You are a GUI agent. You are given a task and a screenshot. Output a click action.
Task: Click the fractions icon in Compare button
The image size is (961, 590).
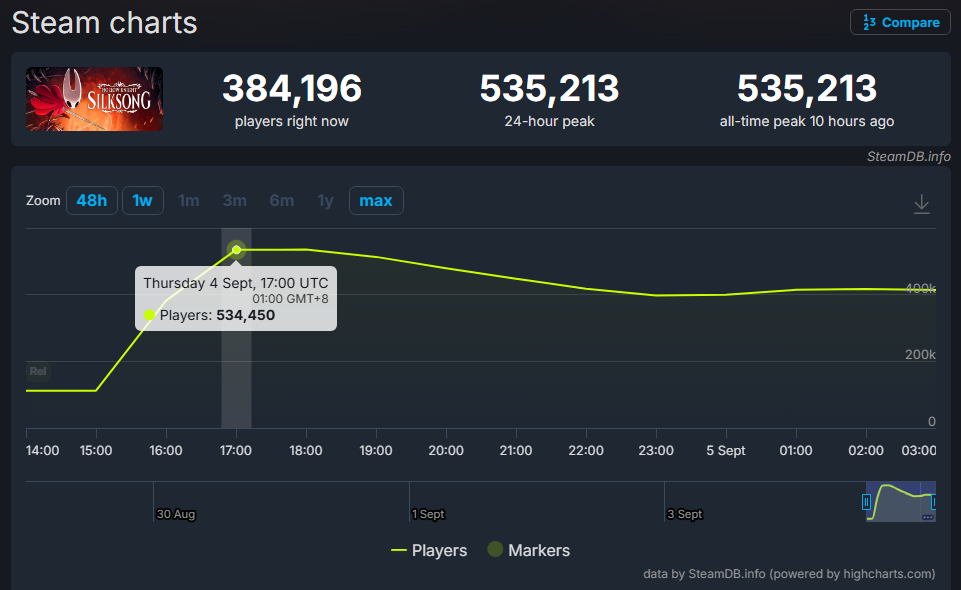[869, 23]
